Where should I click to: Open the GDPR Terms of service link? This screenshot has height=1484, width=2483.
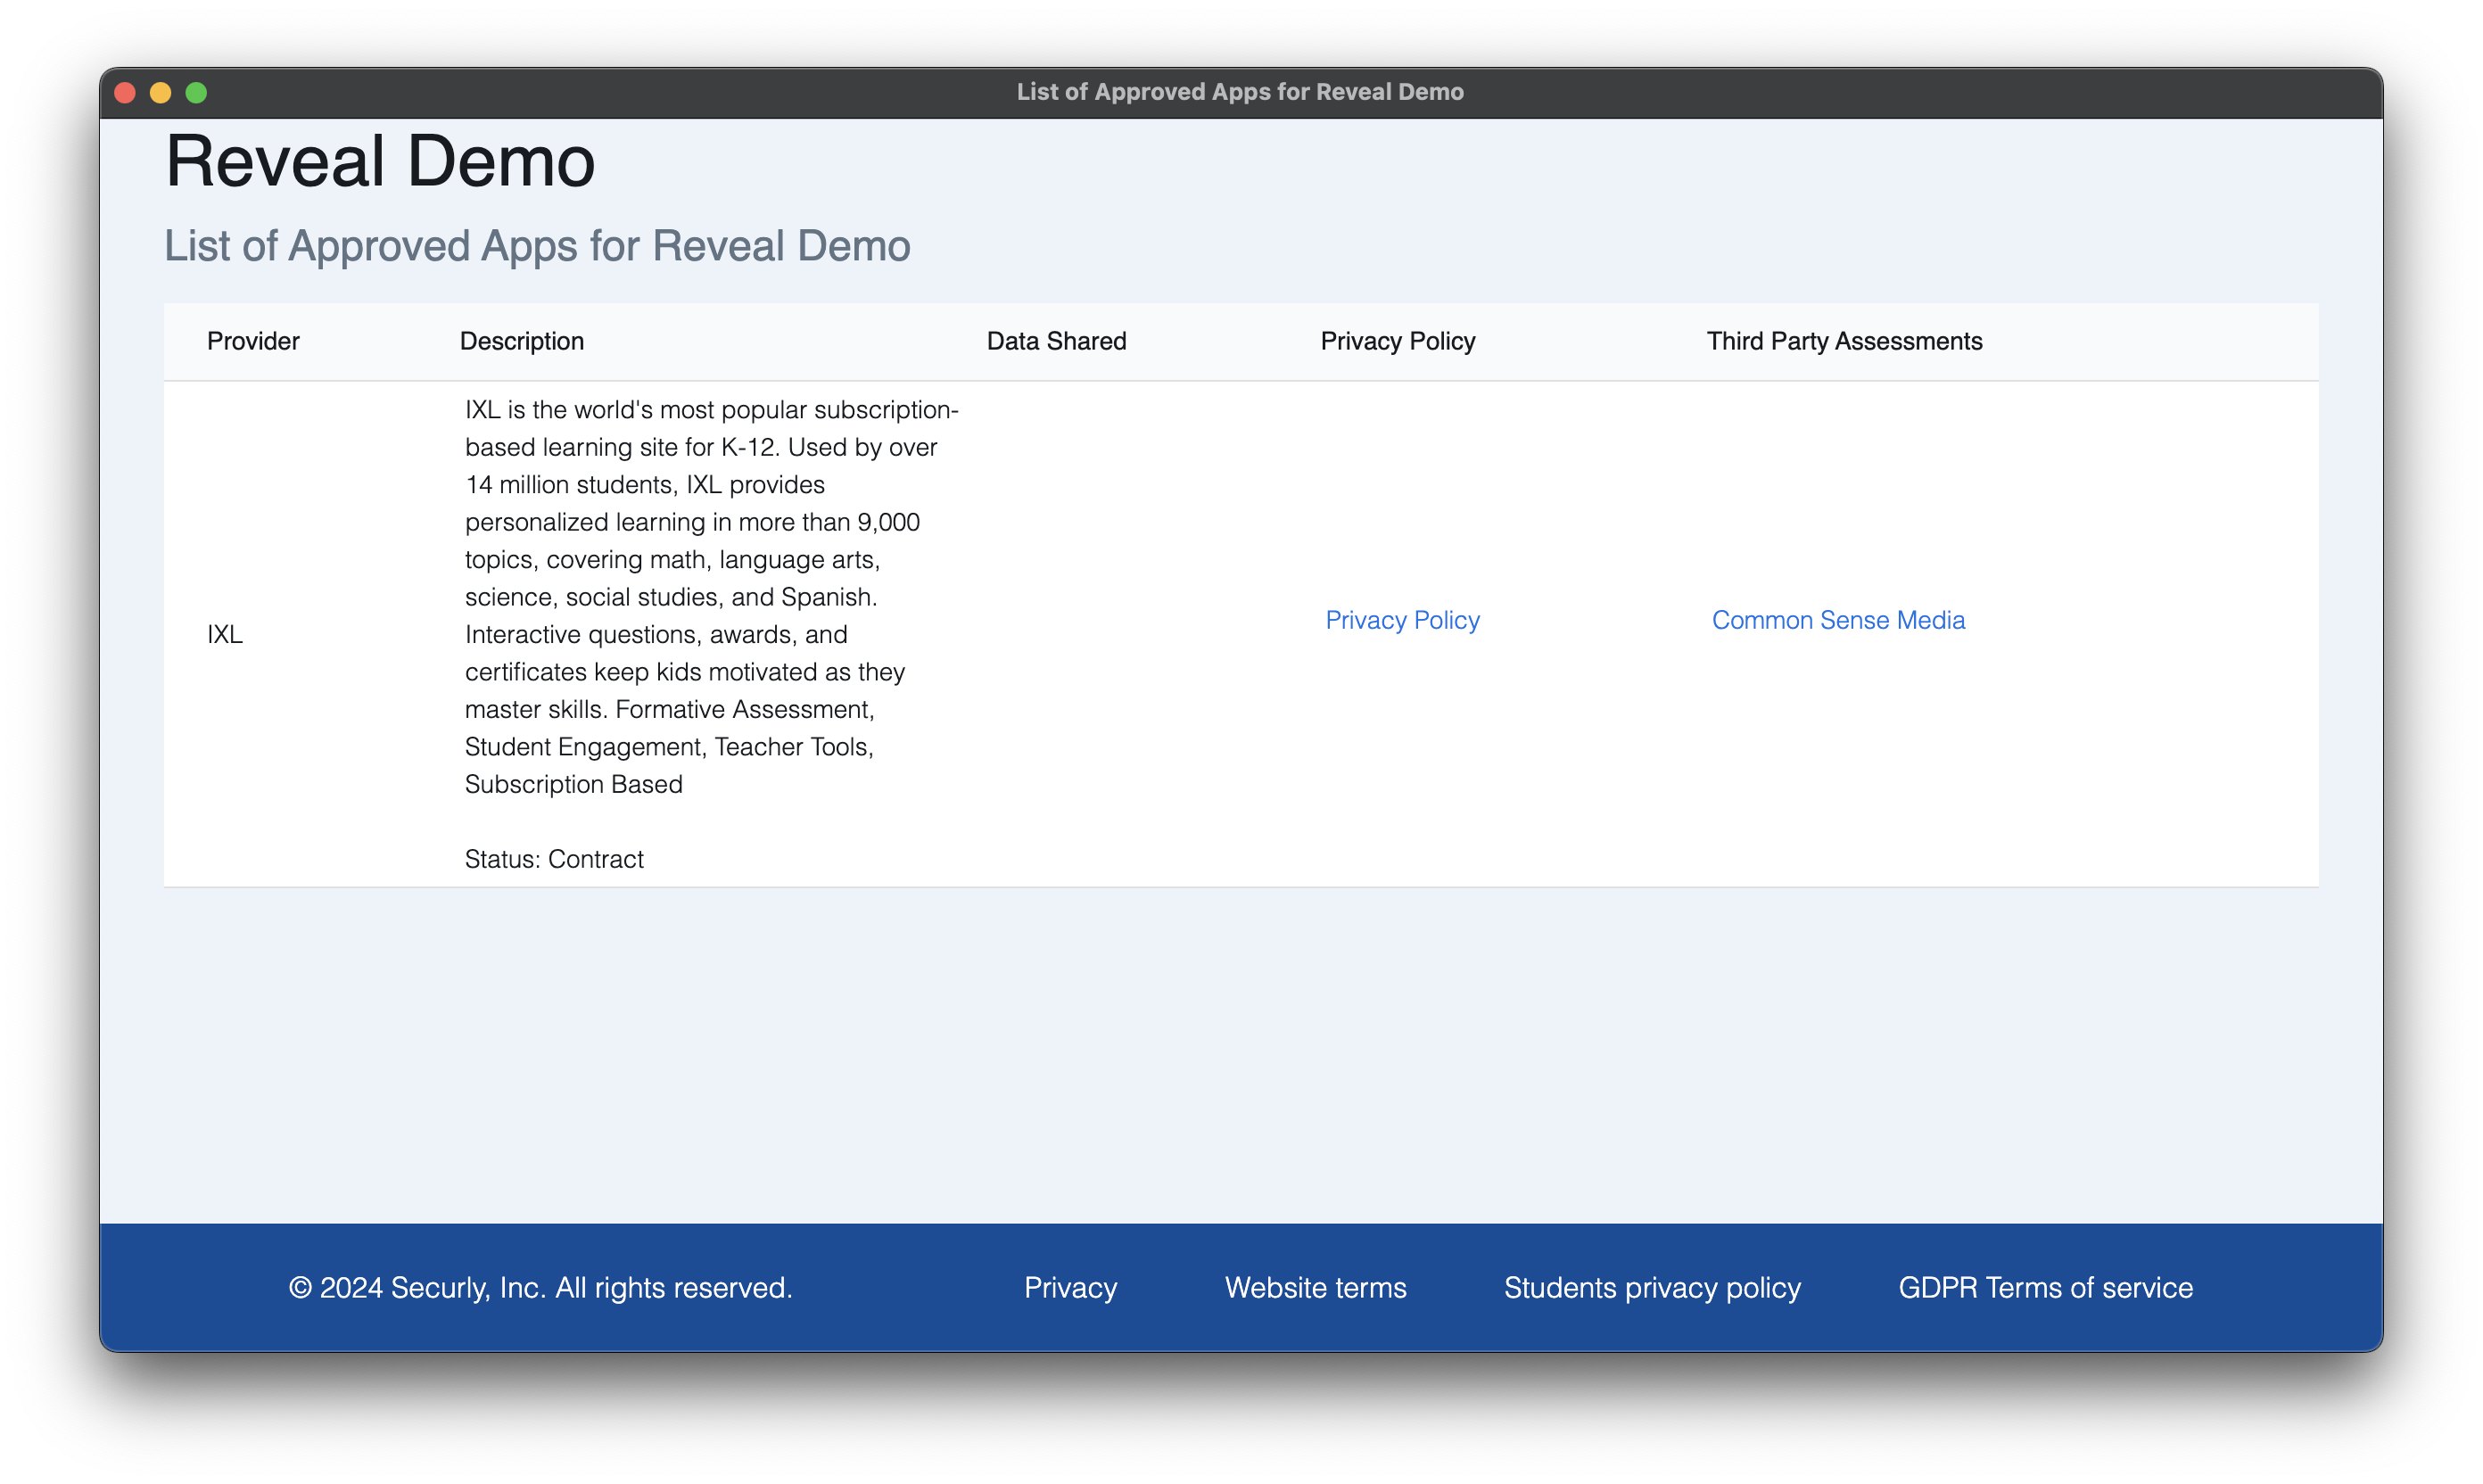(x=2045, y=1287)
